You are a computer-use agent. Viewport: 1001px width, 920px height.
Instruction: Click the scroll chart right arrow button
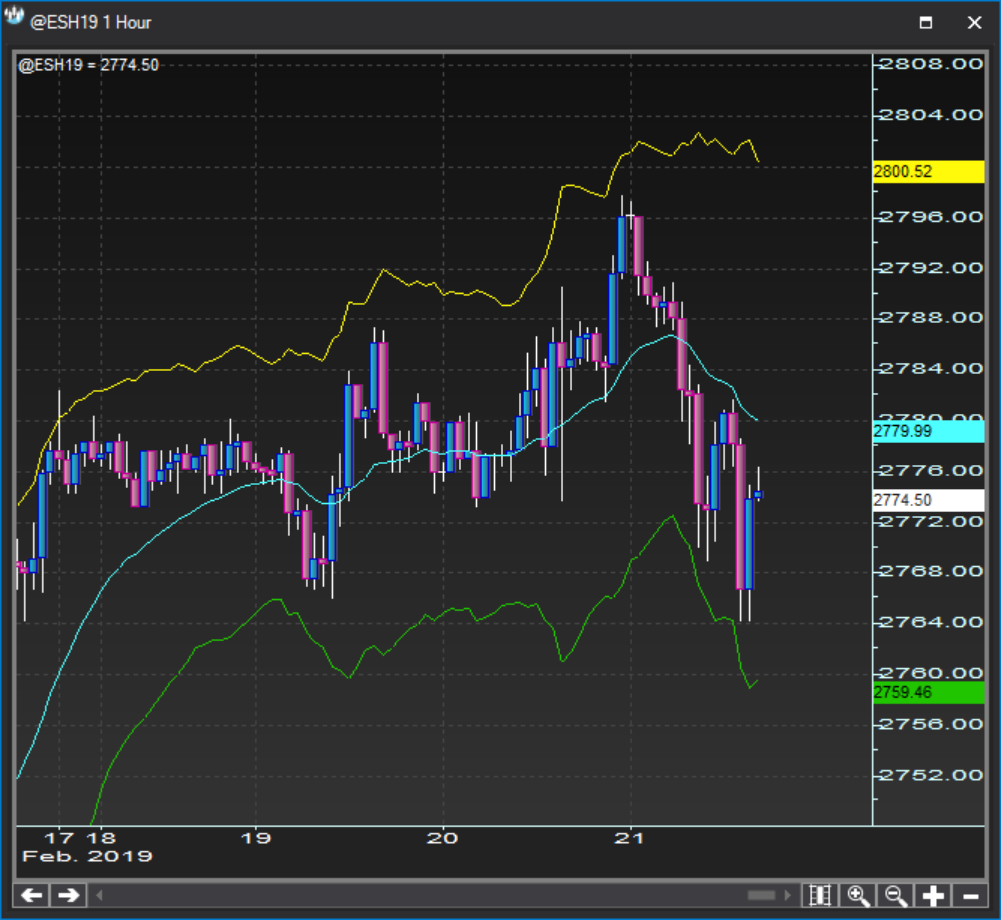tap(68, 895)
